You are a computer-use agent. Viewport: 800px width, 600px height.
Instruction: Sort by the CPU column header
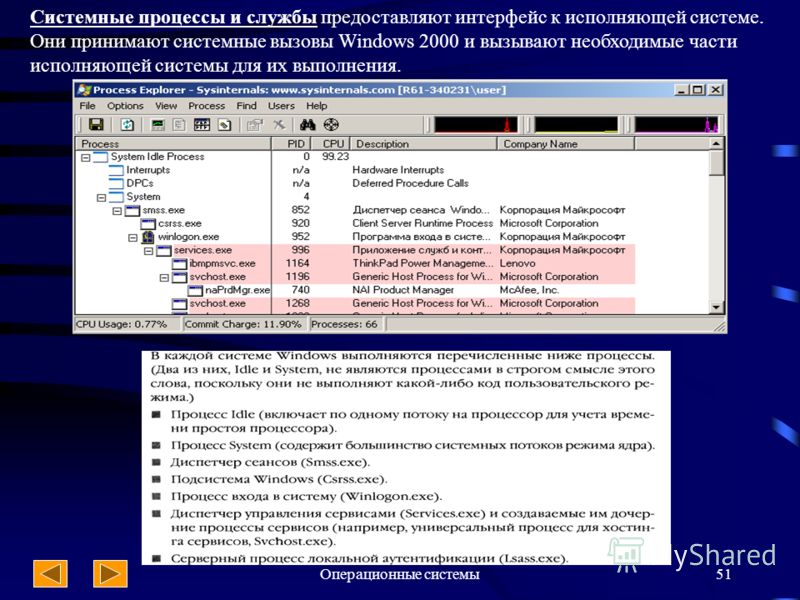331,144
